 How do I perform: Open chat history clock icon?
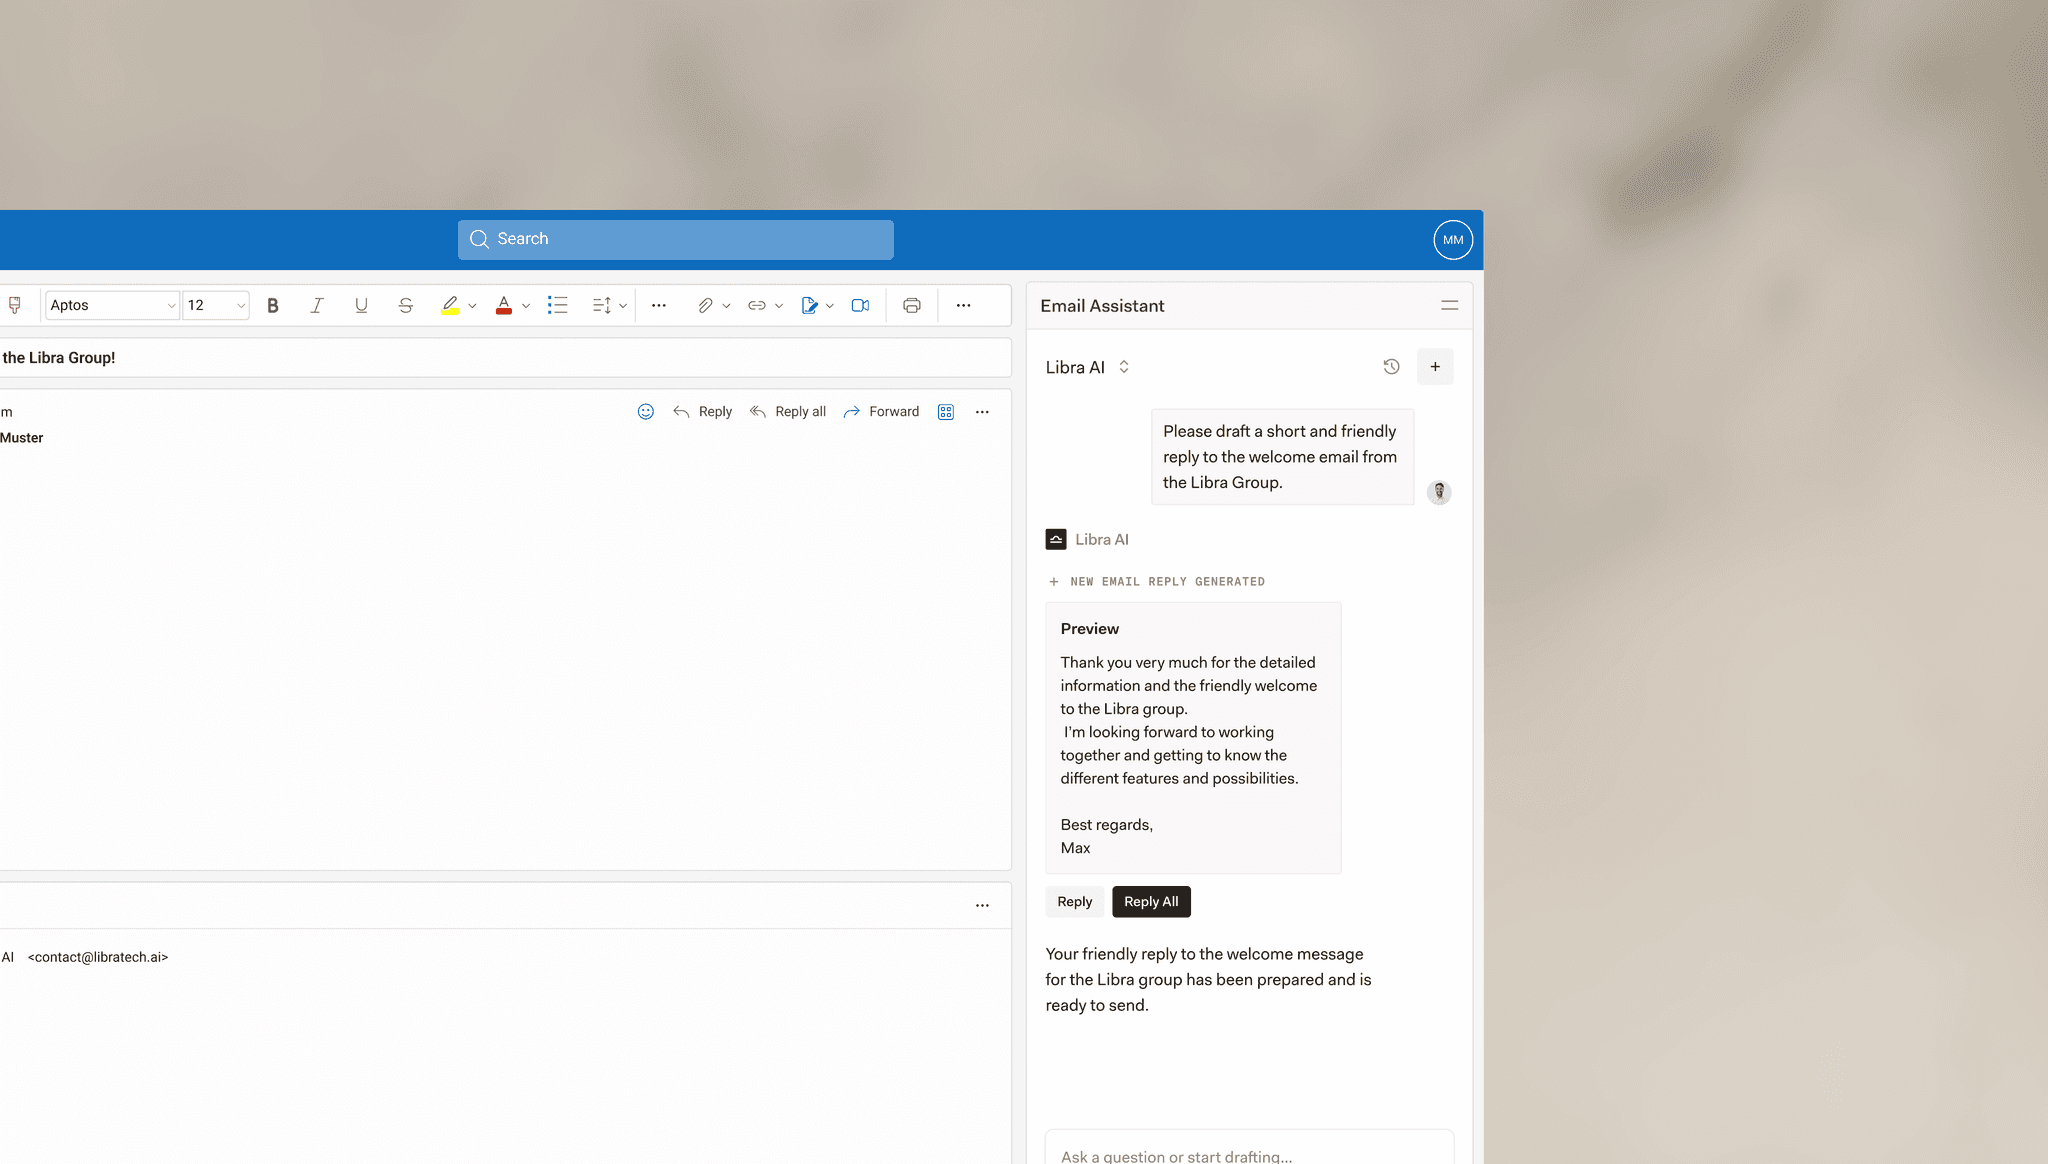[x=1391, y=367]
